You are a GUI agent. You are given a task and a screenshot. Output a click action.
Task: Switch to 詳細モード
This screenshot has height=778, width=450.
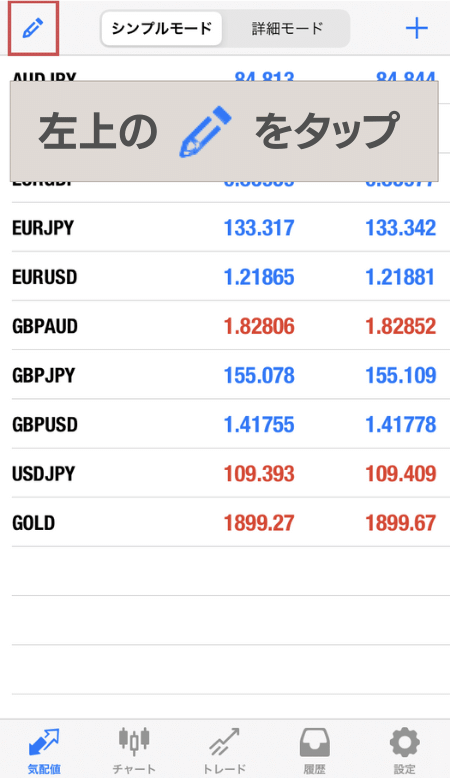click(x=287, y=29)
